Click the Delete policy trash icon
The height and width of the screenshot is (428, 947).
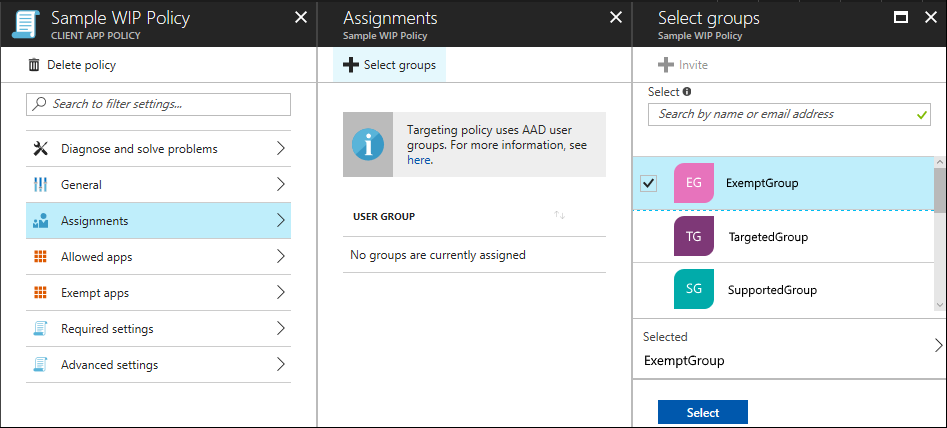click(x=35, y=65)
